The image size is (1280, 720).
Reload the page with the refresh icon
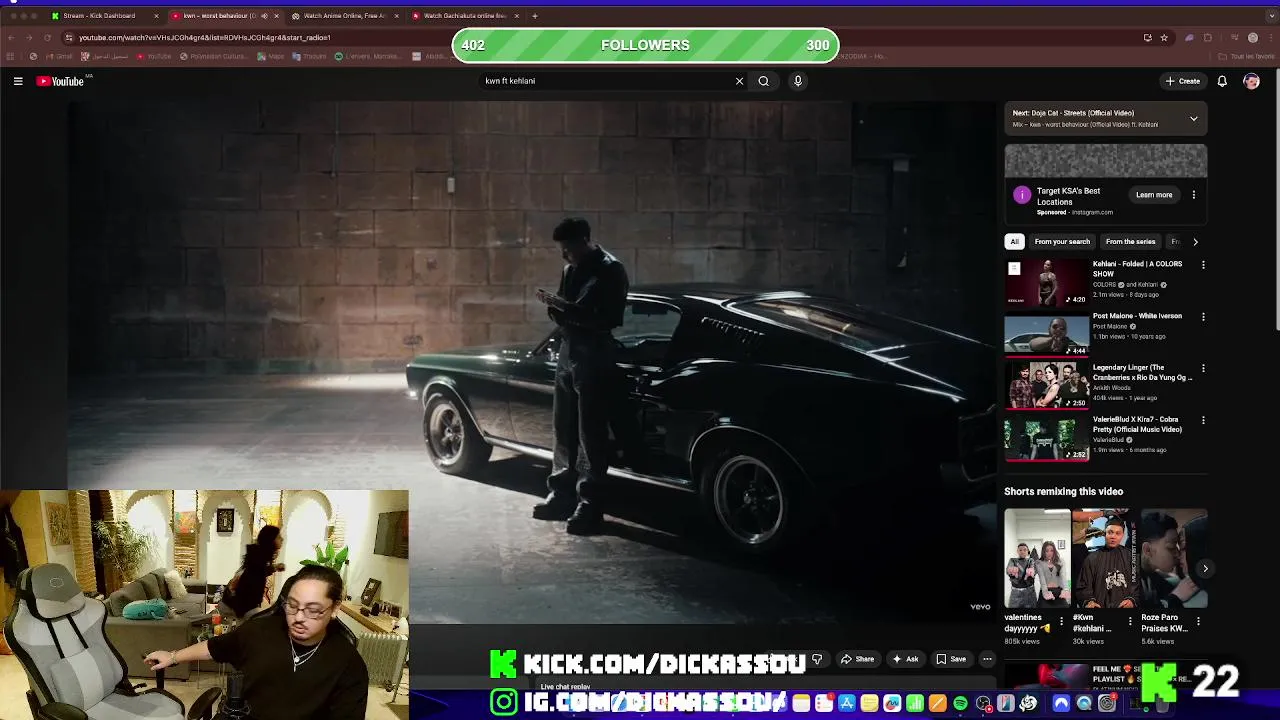coord(47,38)
